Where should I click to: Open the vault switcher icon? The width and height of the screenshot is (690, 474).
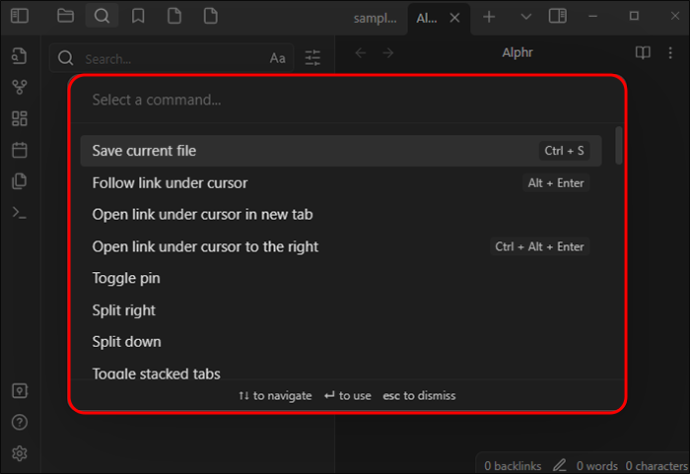[19, 390]
